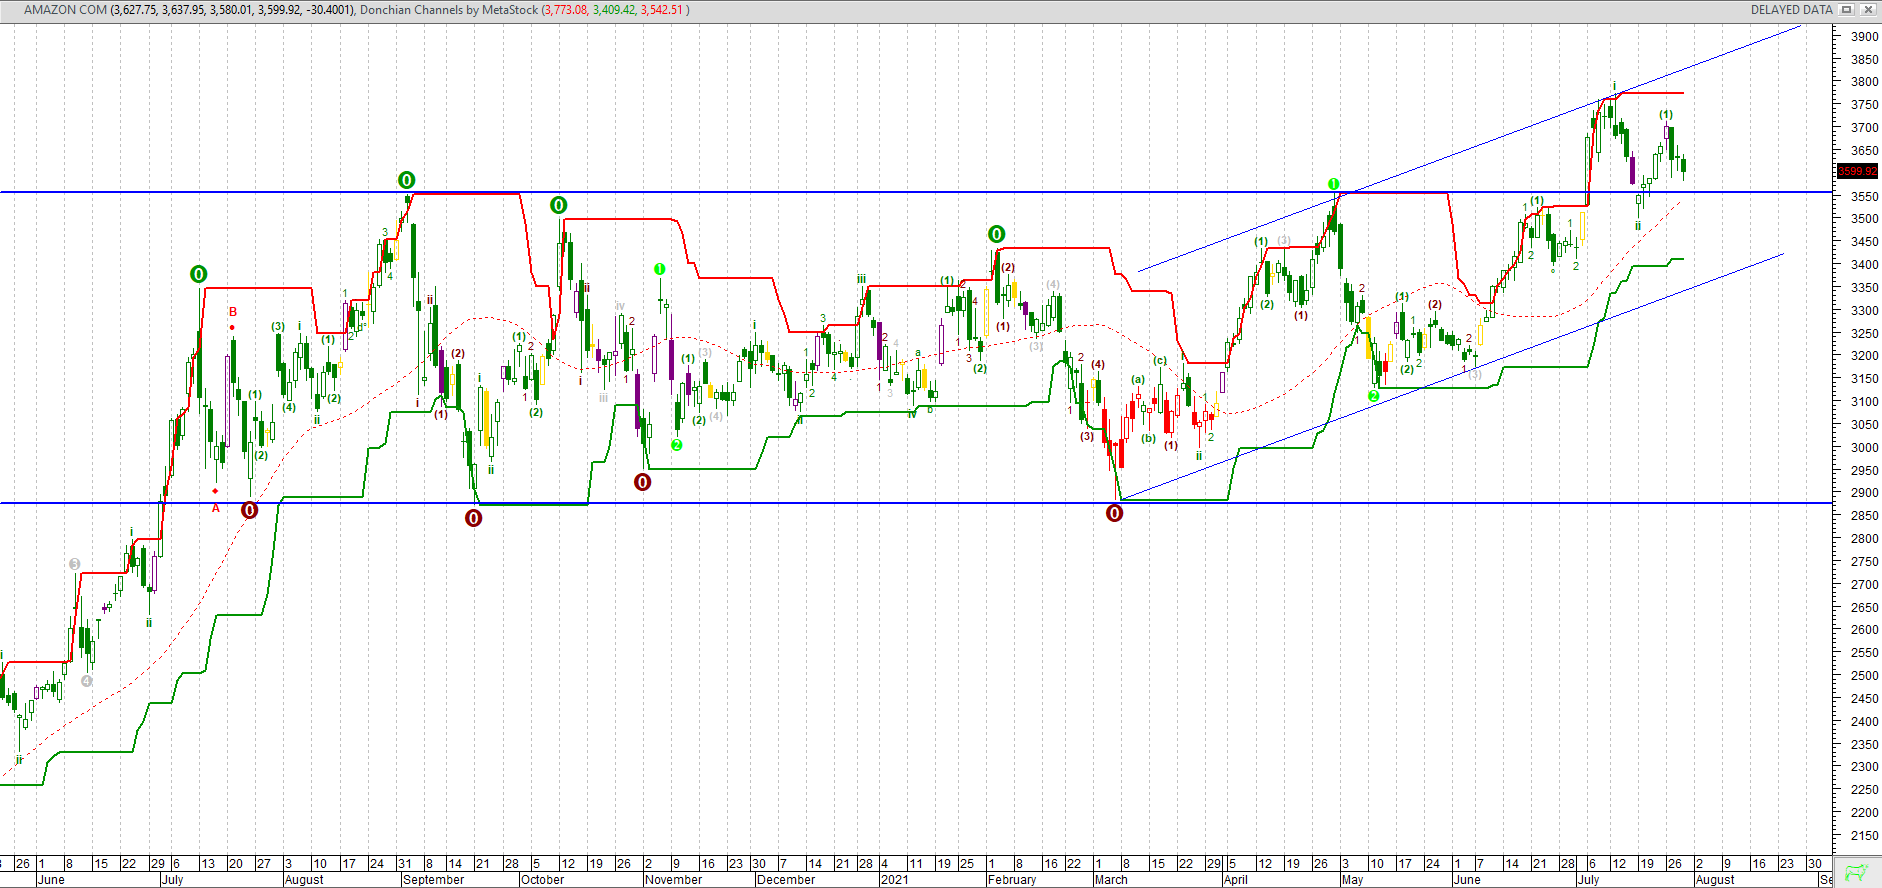Click the green bull icon
The image size is (1882, 888).
tap(1856, 873)
